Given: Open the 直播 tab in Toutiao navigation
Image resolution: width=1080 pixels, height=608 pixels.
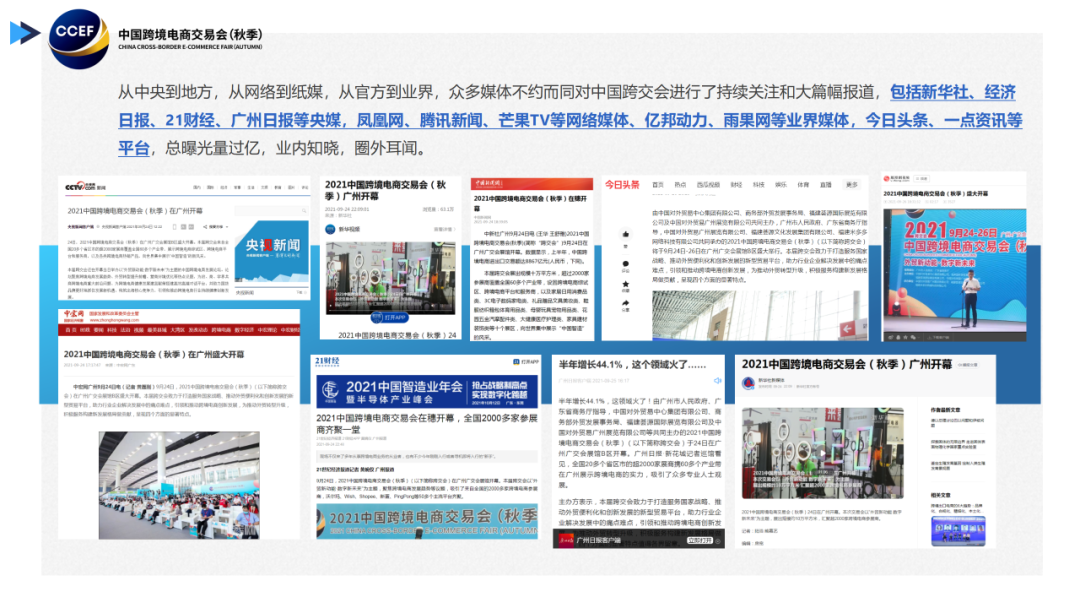Looking at the screenshot, I should 825,185.
